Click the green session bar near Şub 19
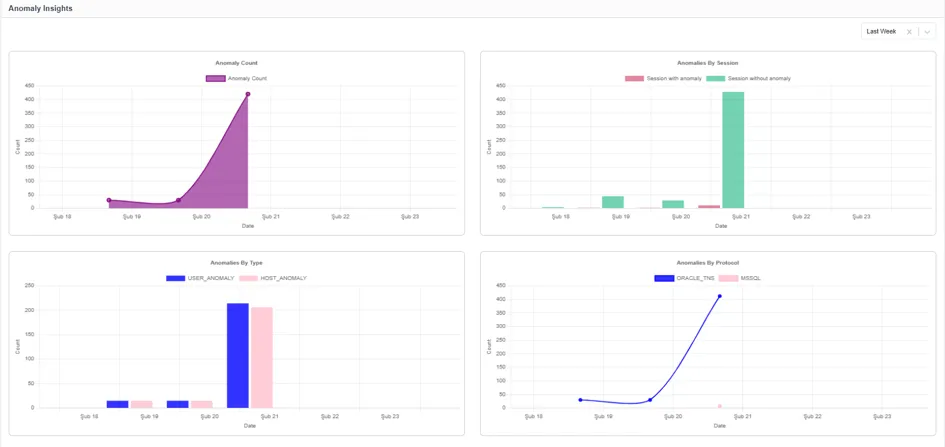 pos(612,202)
